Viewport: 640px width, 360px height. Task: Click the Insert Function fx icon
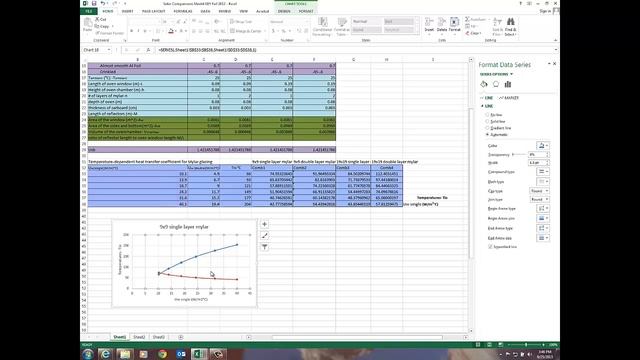(148, 50)
